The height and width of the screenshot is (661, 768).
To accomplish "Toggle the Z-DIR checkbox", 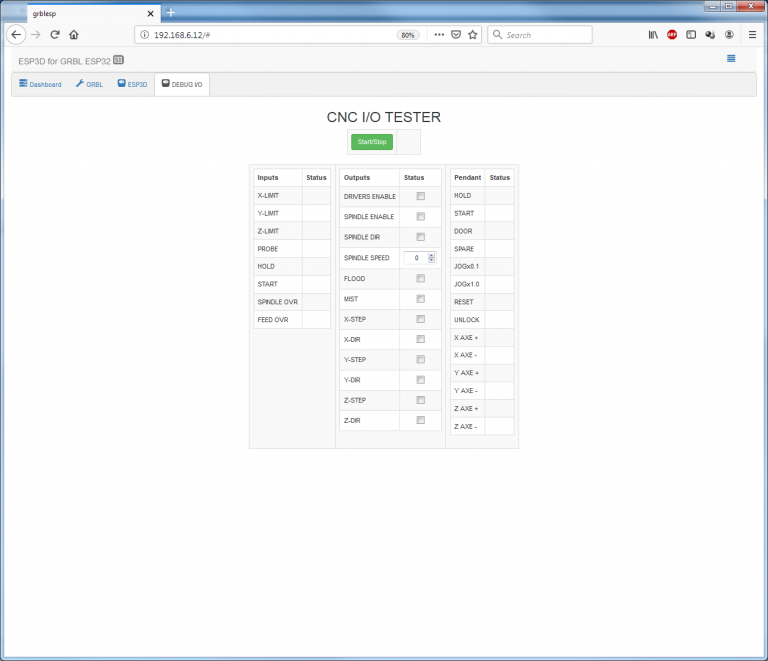I will [420, 420].
